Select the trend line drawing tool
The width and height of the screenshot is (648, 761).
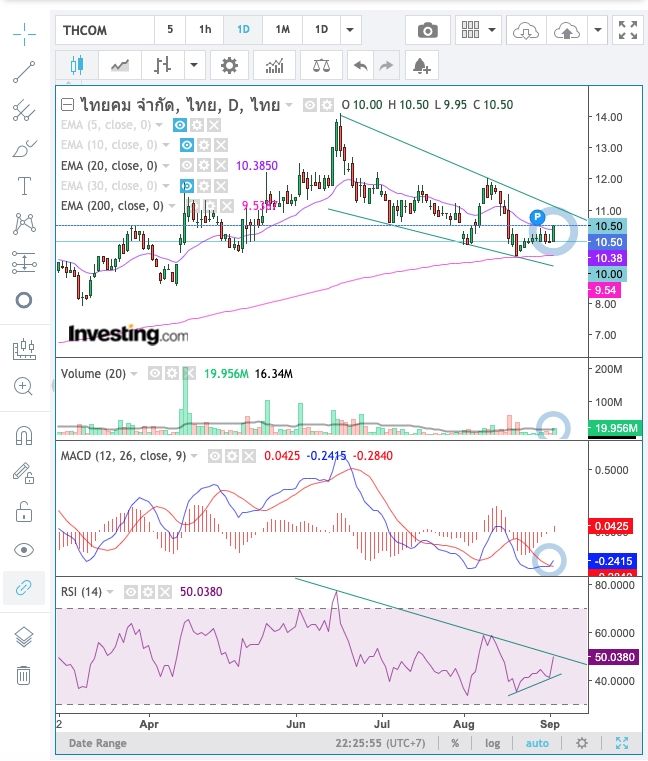point(25,72)
